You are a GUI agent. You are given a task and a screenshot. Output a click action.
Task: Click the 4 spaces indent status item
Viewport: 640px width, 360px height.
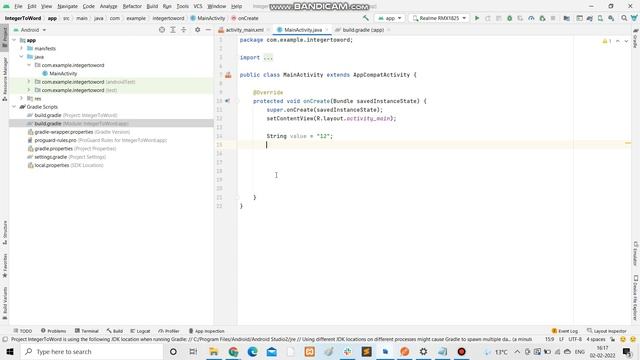pos(596,339)
